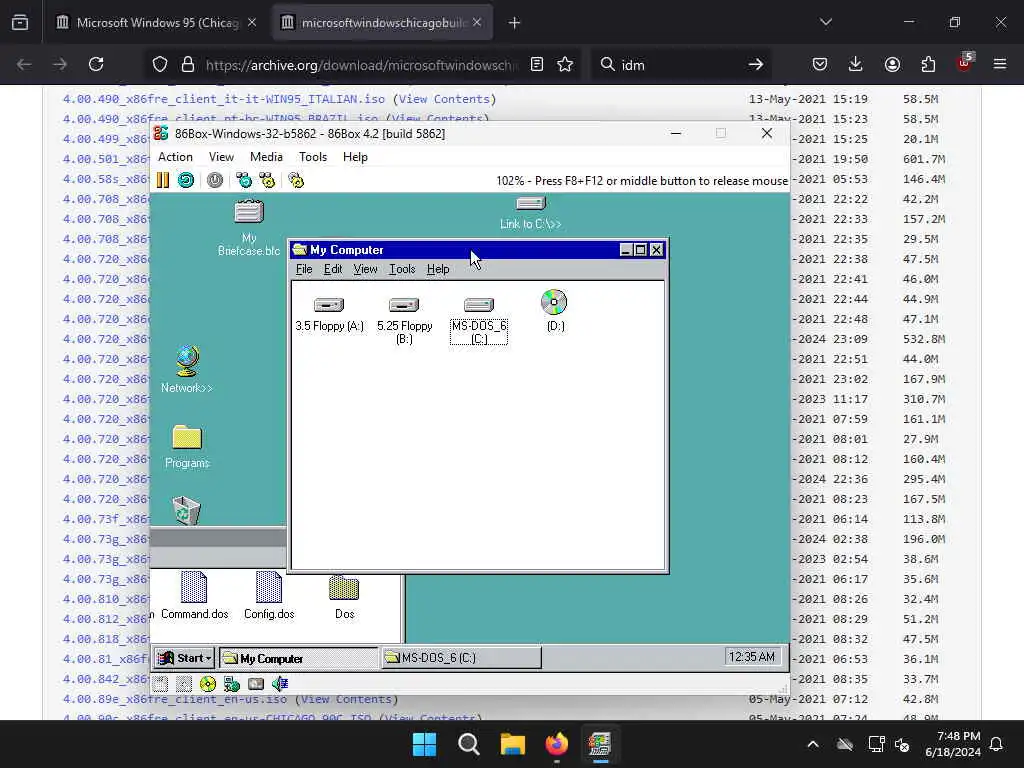
Task: Open the Firefox account icon
Action: pyautogui.click(x=892, y=64)
